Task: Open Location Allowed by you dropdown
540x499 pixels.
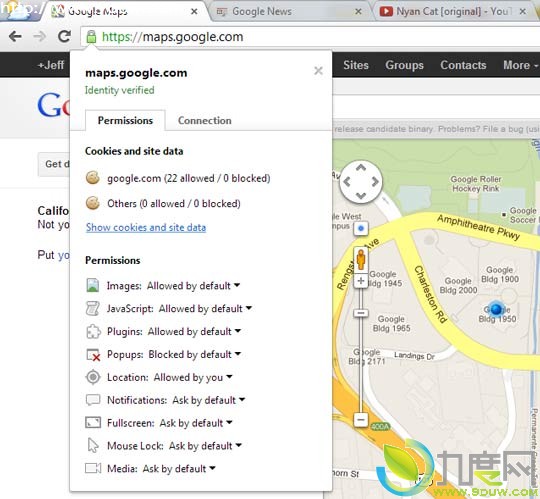Action: 193,377
